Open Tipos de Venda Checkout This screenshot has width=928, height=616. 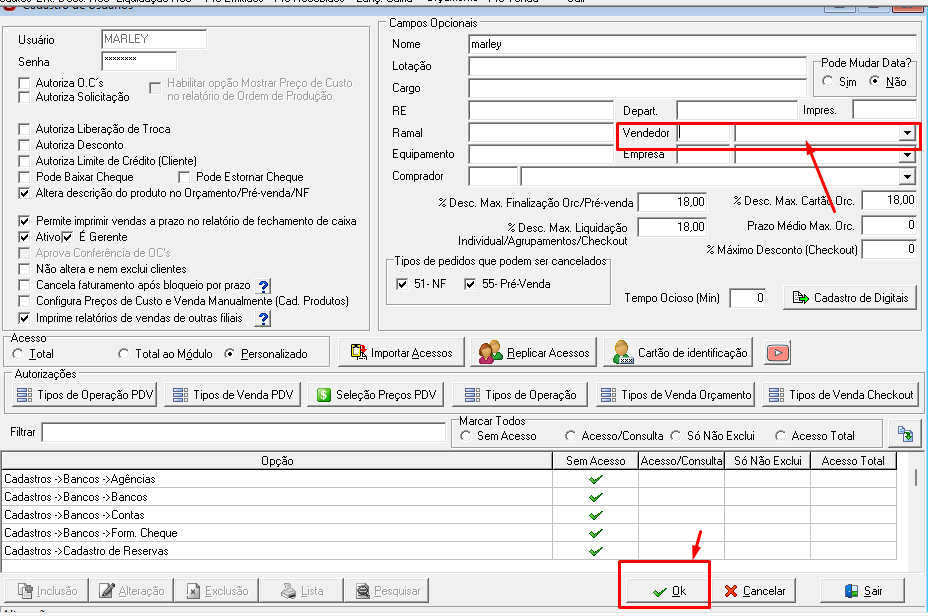(840, 395)
